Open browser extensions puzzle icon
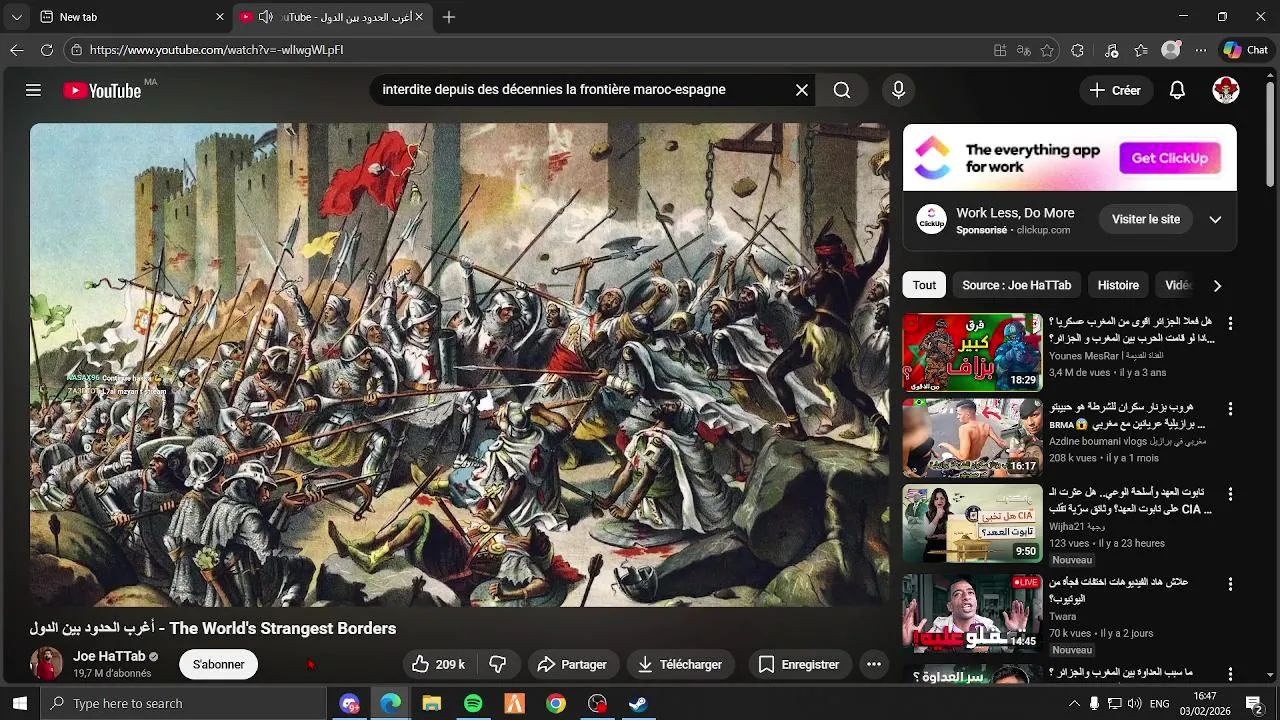1280x720 pixels. 1077,50
